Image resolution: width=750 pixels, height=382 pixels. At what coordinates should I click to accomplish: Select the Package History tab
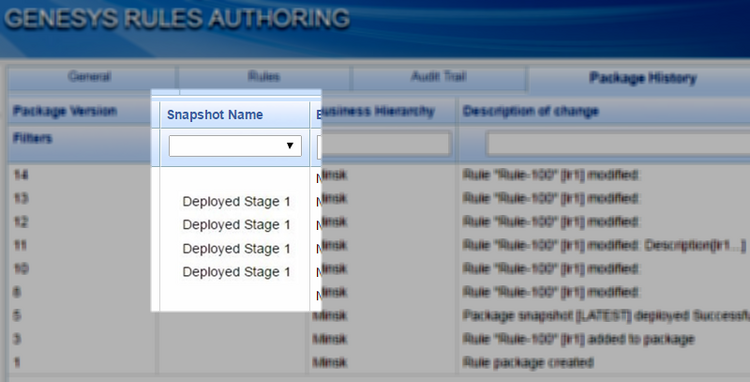[x=642, y=78]
